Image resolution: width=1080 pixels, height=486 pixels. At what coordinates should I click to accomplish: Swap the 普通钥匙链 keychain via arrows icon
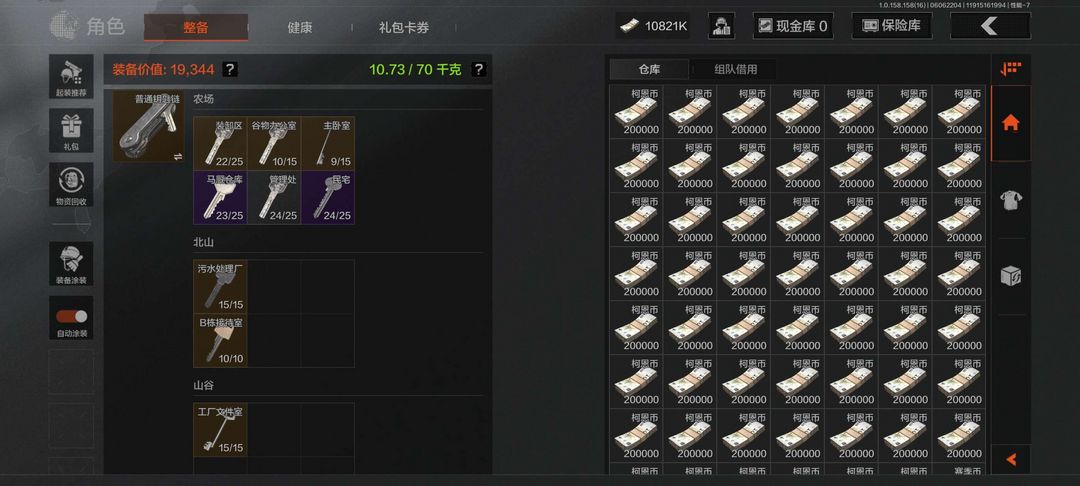pyautogui.click(x=178, y=156)
